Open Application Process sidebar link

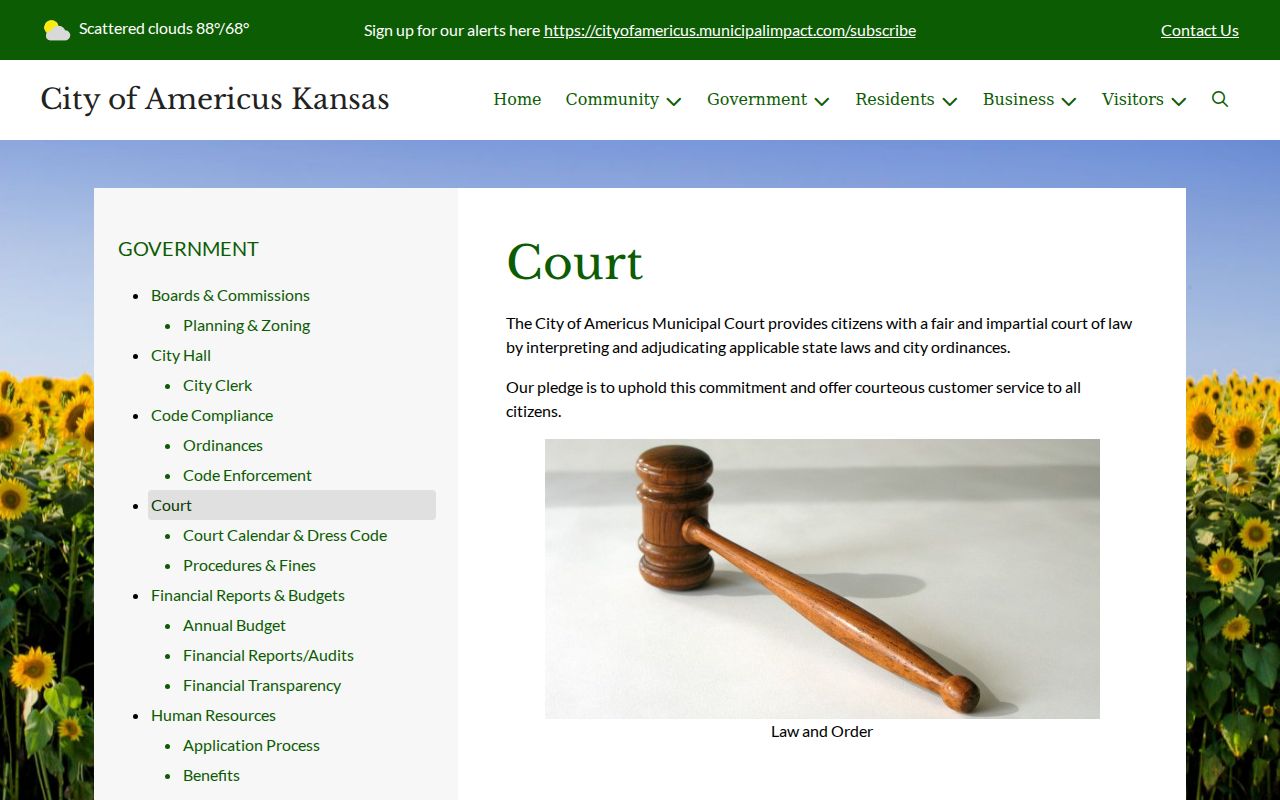point(251,745)
